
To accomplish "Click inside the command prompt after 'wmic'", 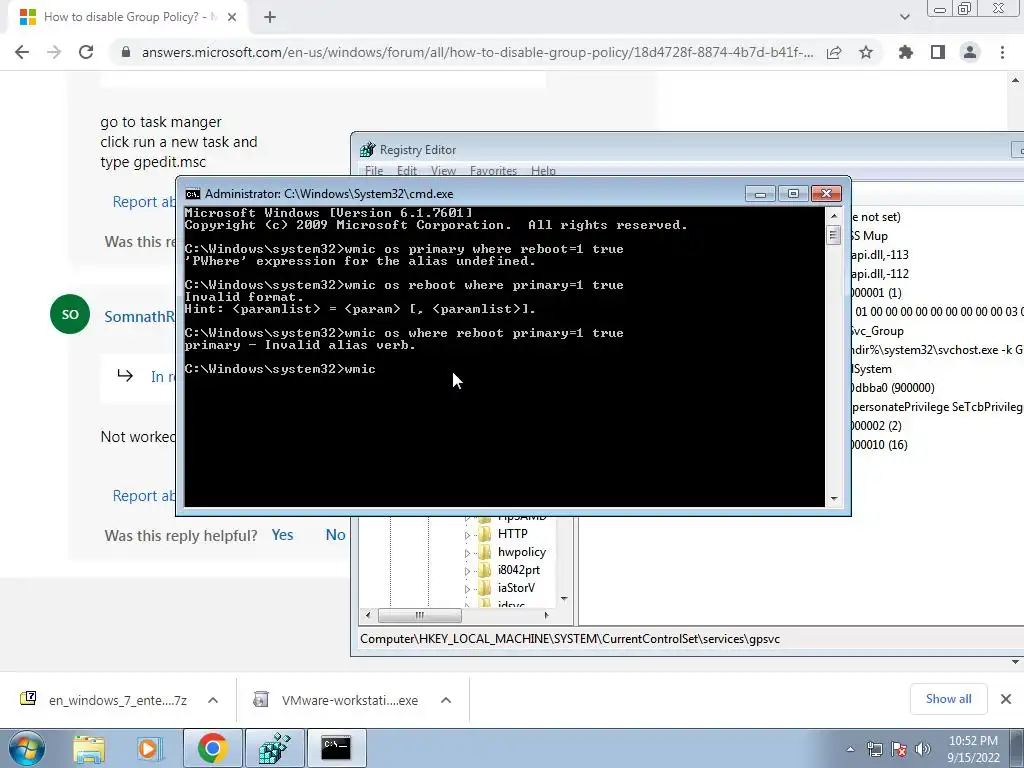I will pos(379,370).
